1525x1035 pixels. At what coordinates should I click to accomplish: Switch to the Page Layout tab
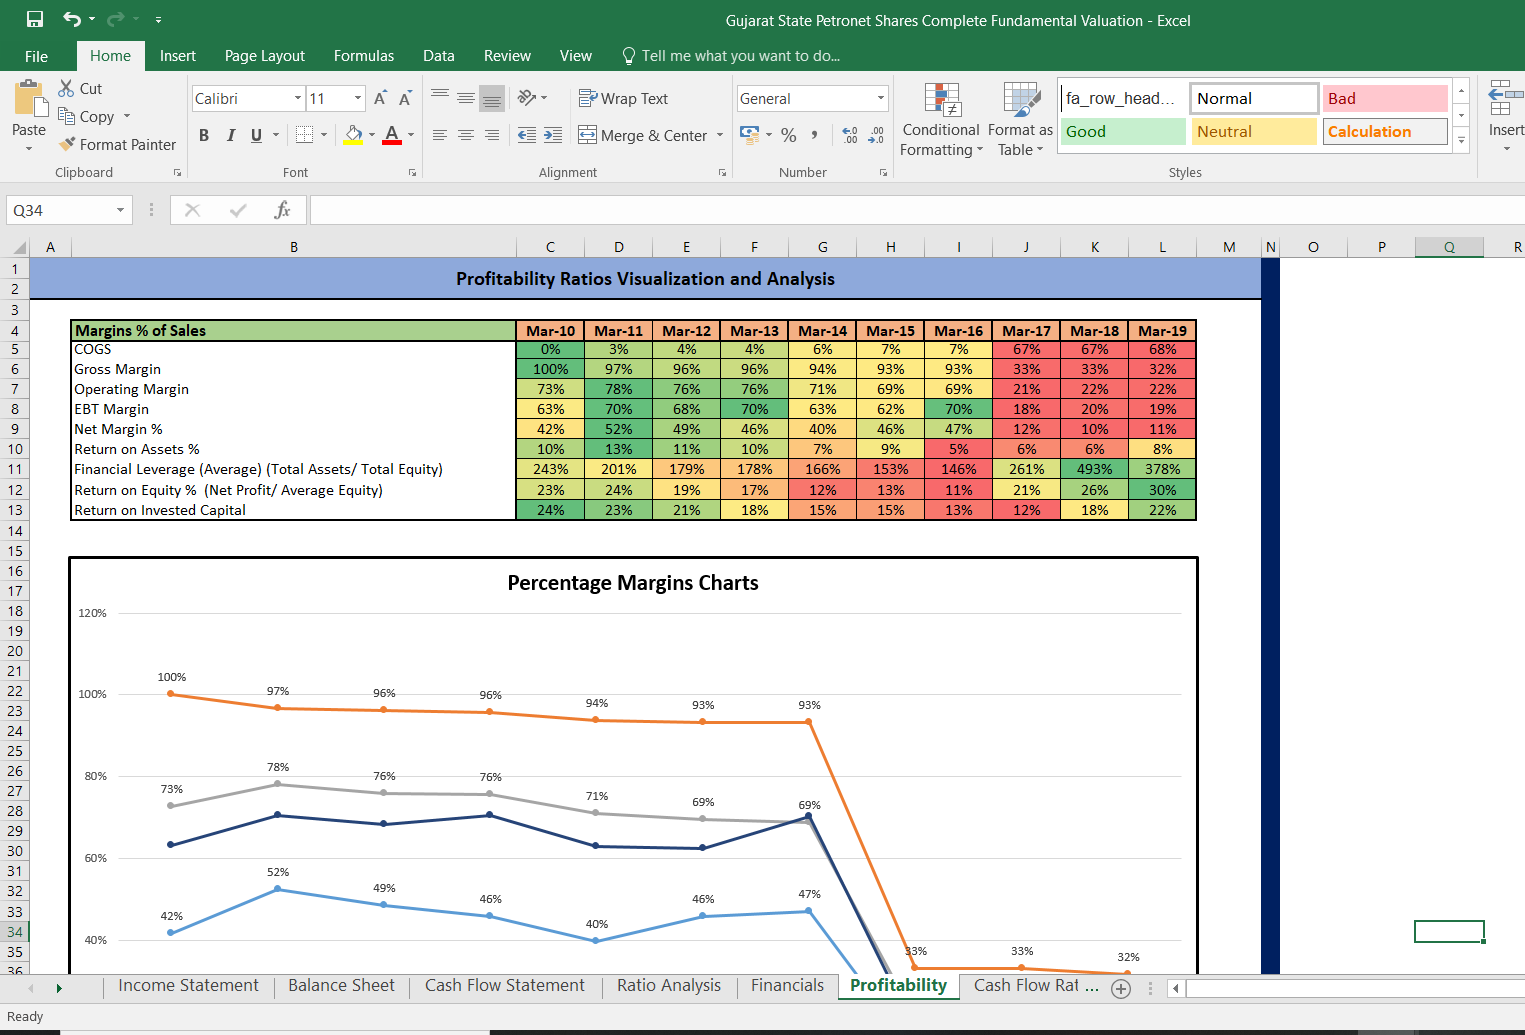tap(265, 56)
